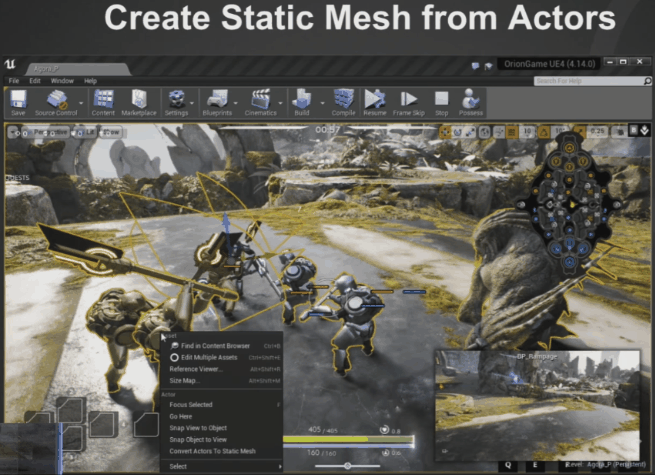Click the slider handle below mana bar

(347, 466)
